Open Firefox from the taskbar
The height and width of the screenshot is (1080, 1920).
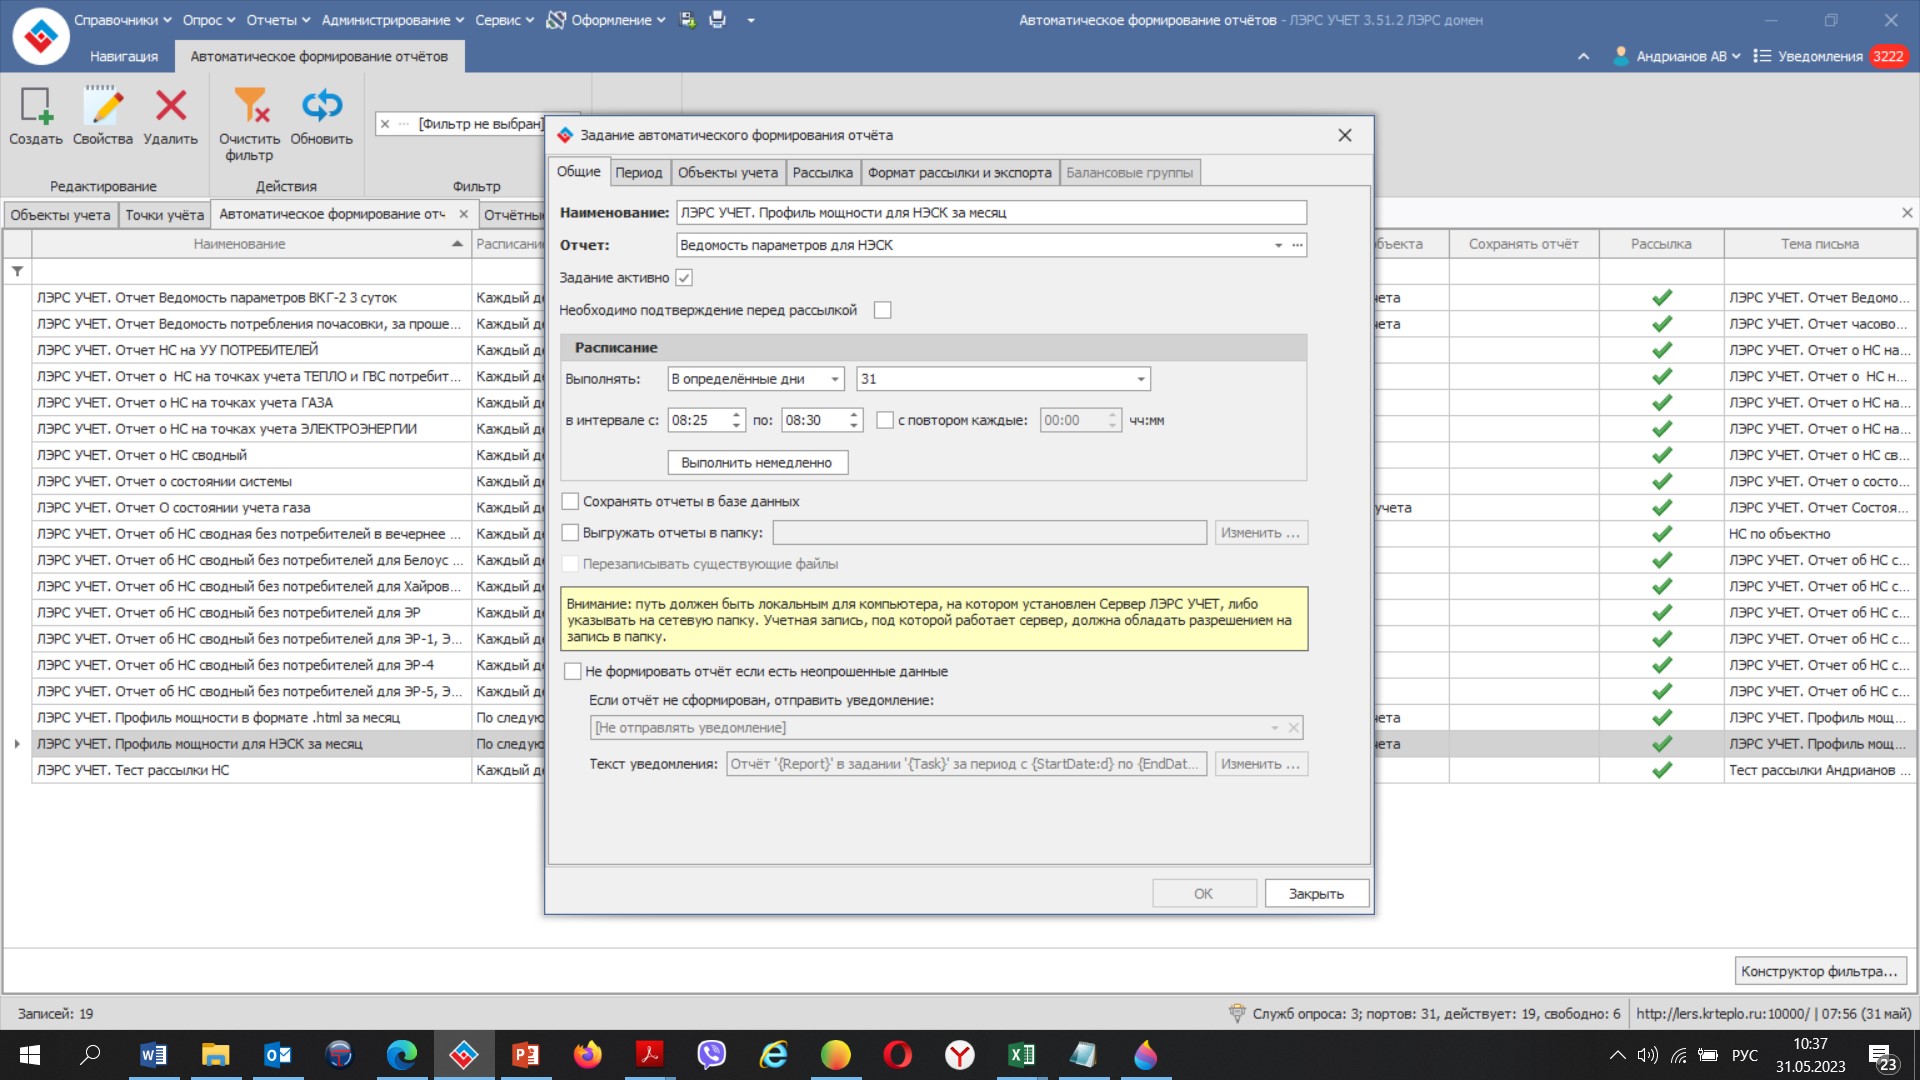coord(587,1055)
